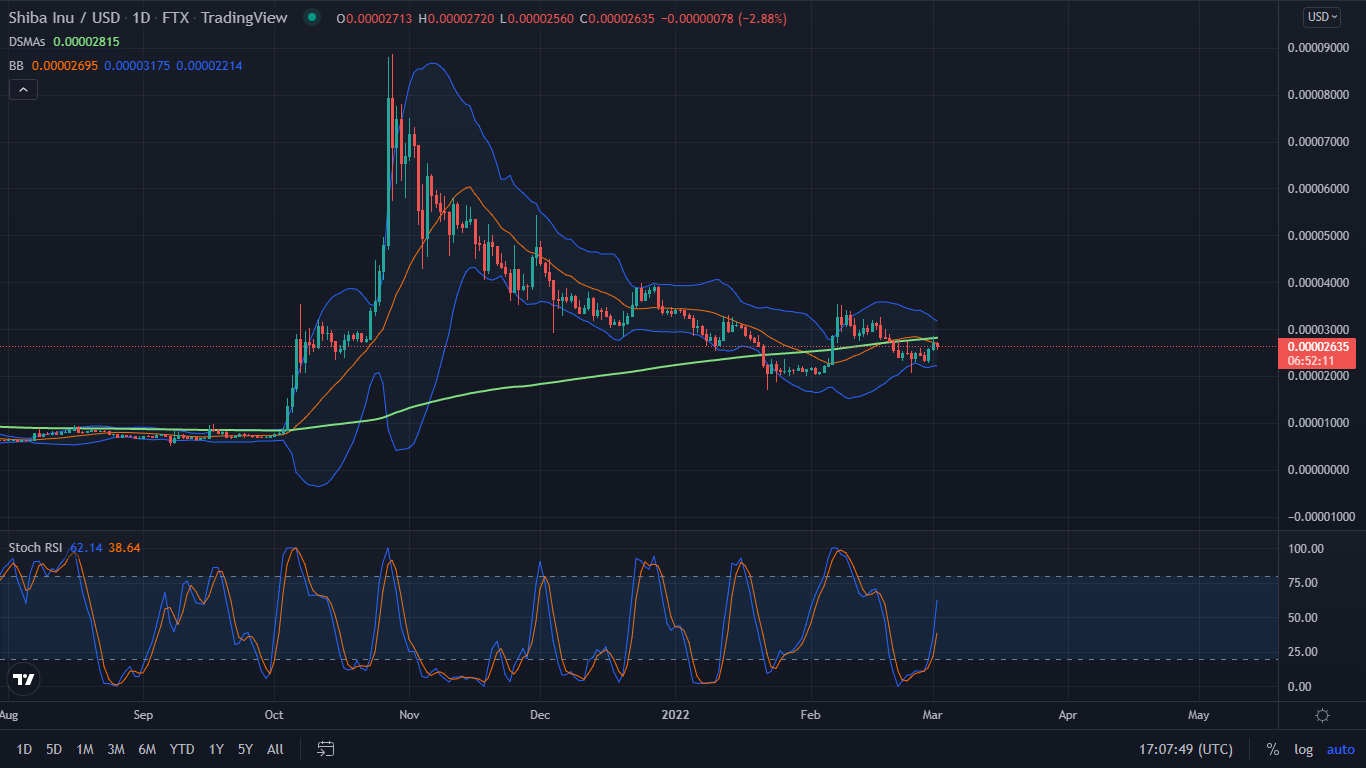Click the 2022 label on time axis
Screen dimensions: 1366x768
click(x=675, y=715)
